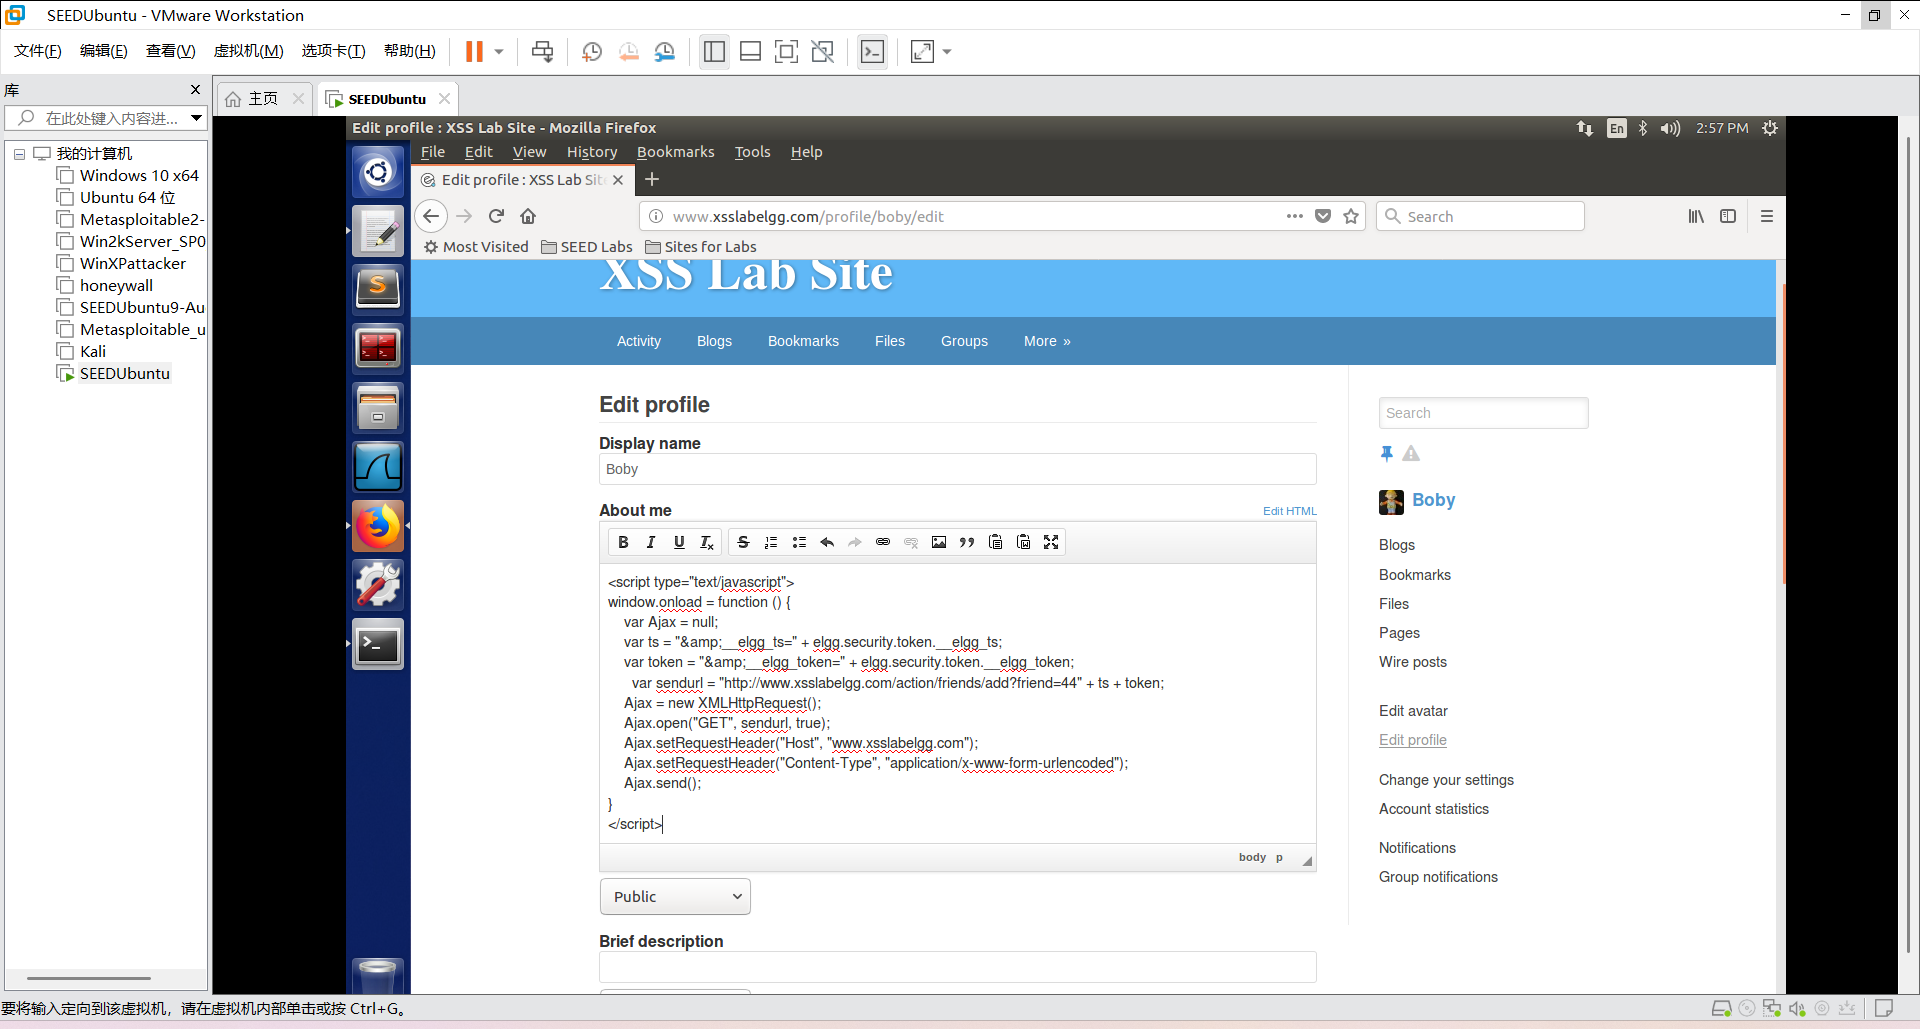Collapse the 我的计算机 tree node
Image resolution: width=1920 pixels, height=1029 pixels.
click(19, 154)
